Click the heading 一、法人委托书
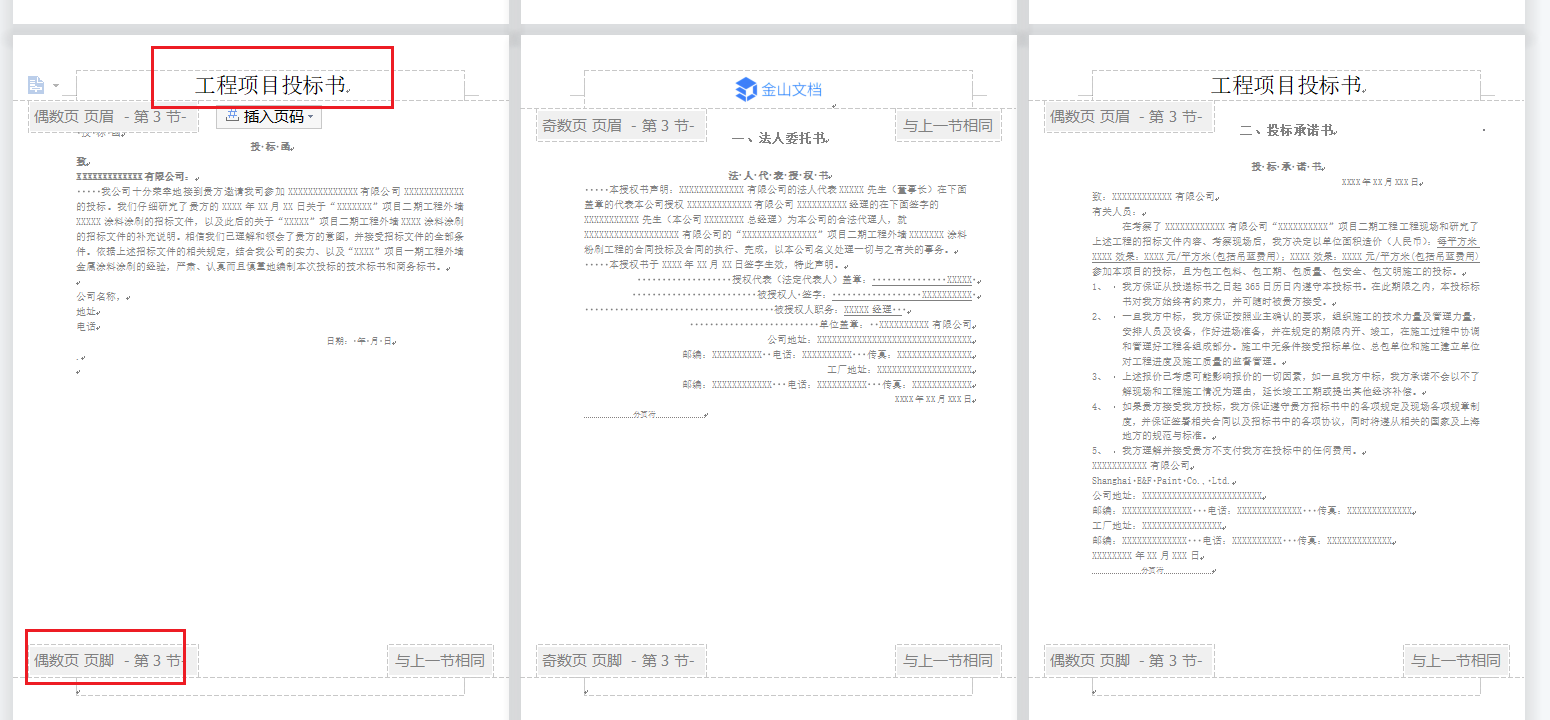The width and height of the screenshot is (1550, 720). (779, 139)
